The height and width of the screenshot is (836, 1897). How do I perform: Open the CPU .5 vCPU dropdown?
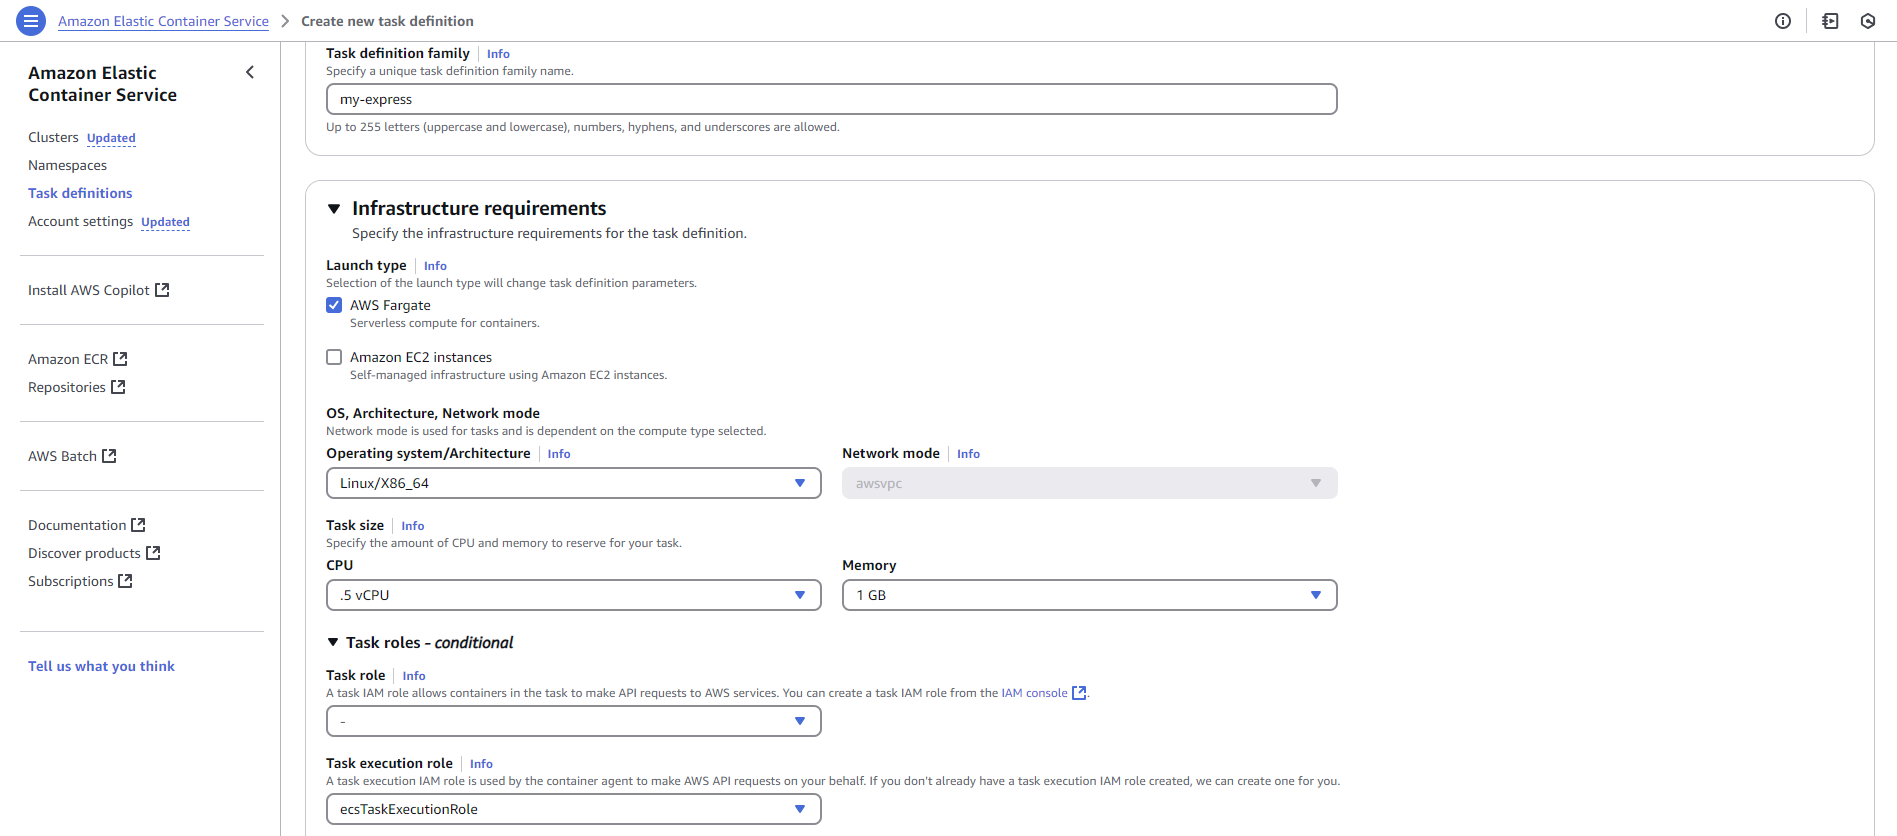coord(573,595)
